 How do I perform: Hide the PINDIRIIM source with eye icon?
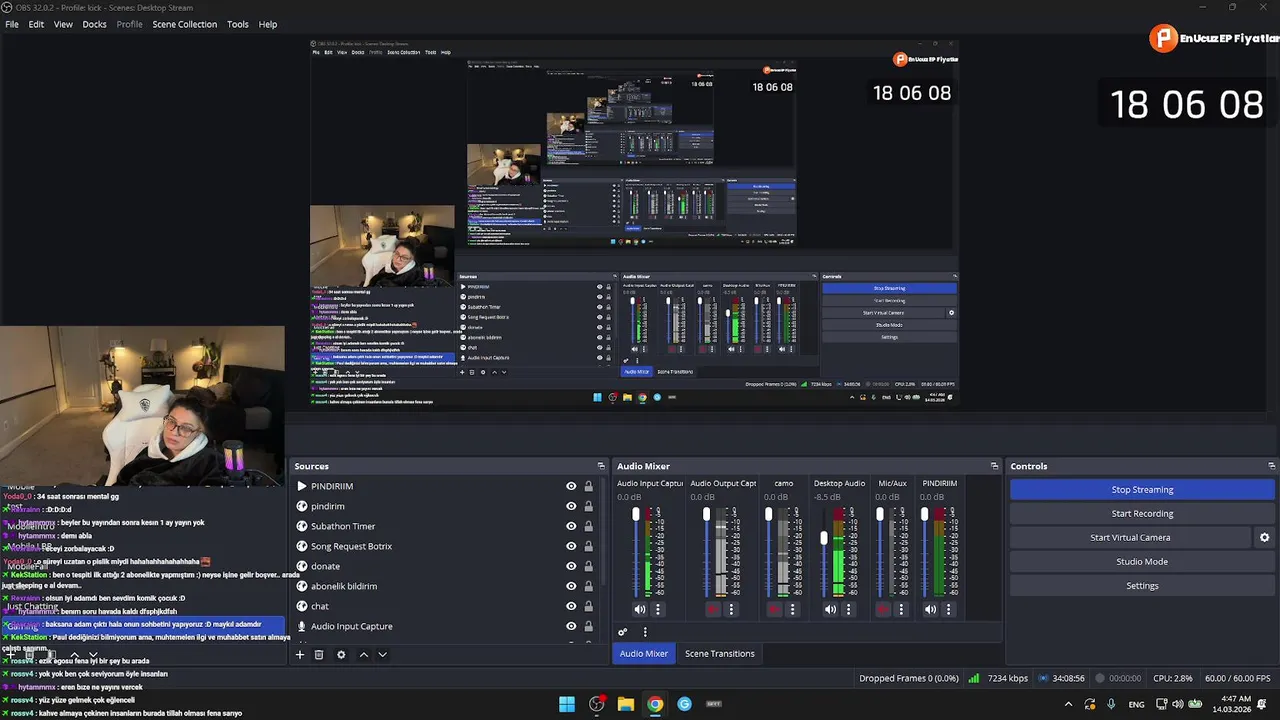point(571,486)
